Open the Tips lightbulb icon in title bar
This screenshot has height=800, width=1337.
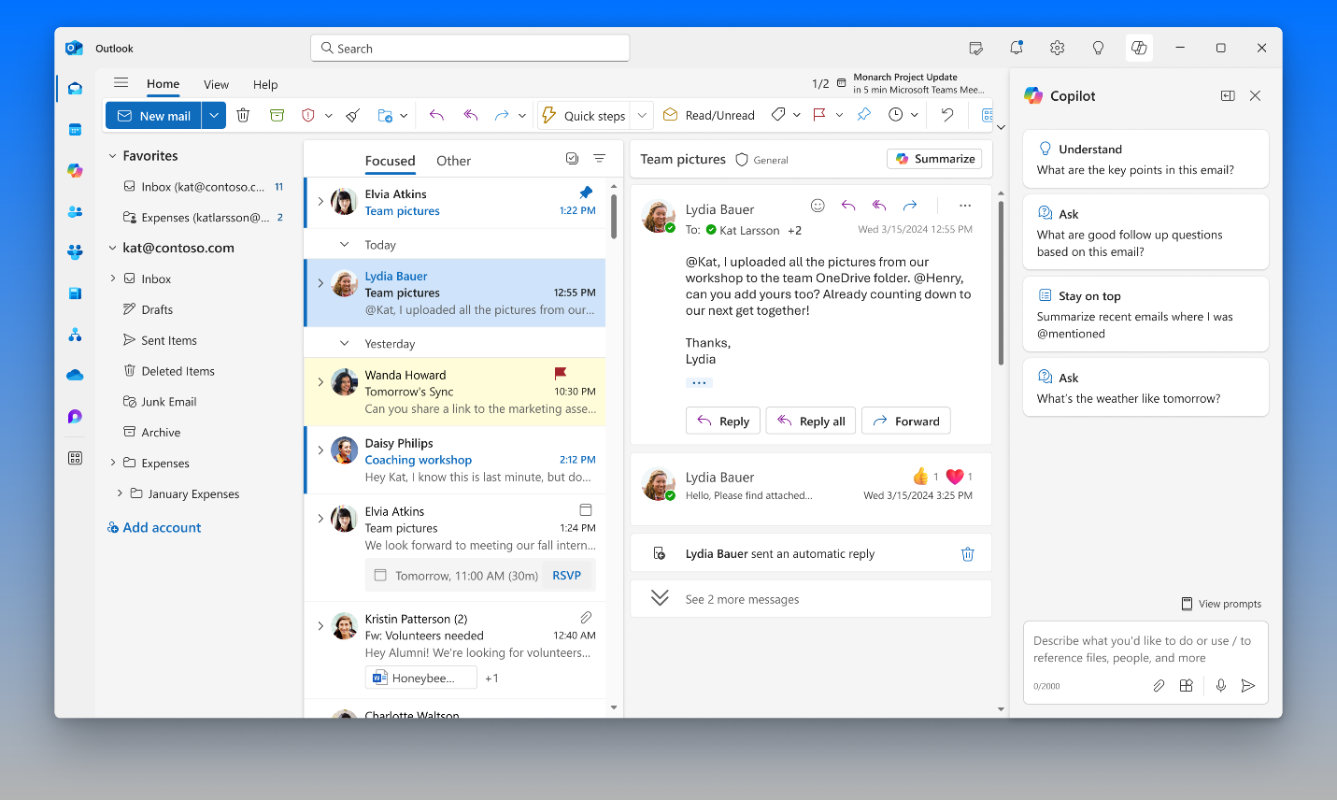tap(1098, 48)
